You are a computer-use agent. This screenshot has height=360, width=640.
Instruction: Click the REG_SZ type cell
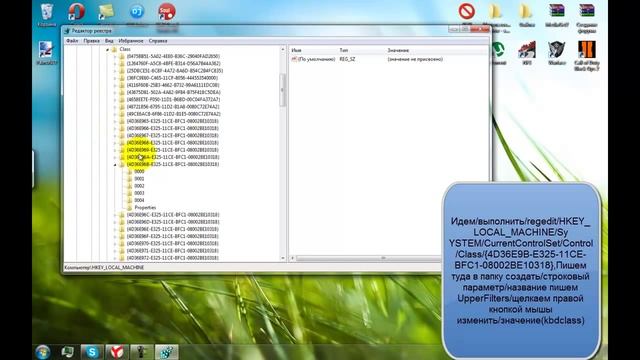(347, 59)
